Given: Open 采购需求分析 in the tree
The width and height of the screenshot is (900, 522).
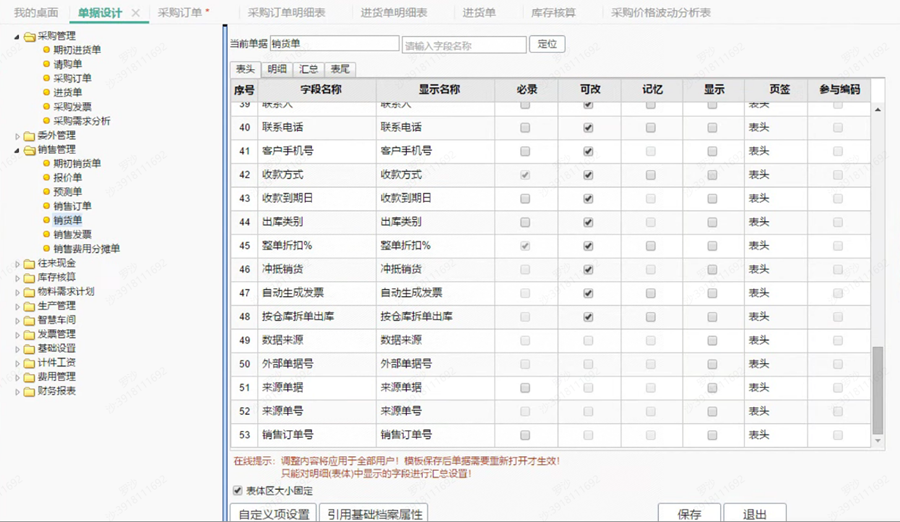Looking at the screenshot, I should (82, 121).
